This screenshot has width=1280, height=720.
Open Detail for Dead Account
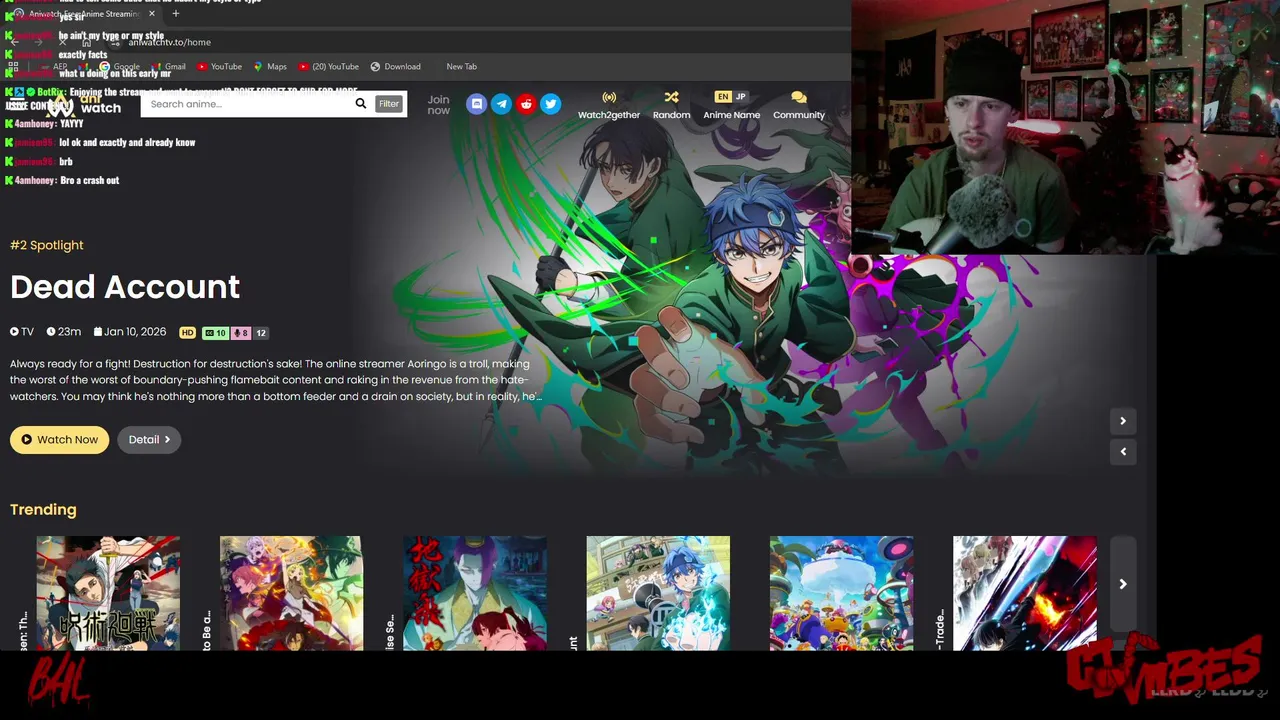(149, 440)
